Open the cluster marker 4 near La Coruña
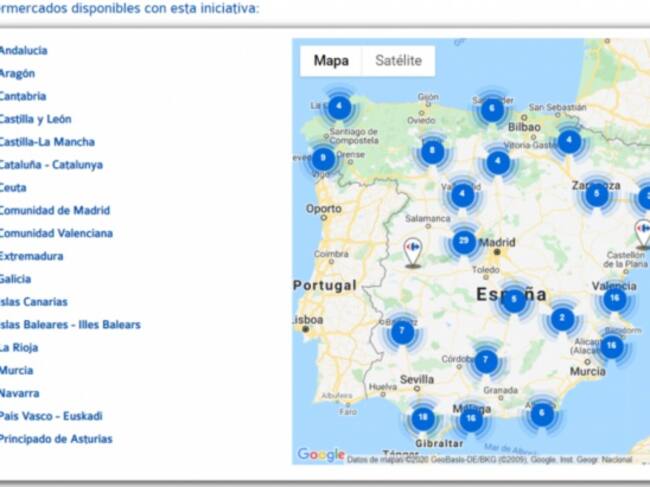The height and width of the screenshot is (487, 650). click(340, 107)
